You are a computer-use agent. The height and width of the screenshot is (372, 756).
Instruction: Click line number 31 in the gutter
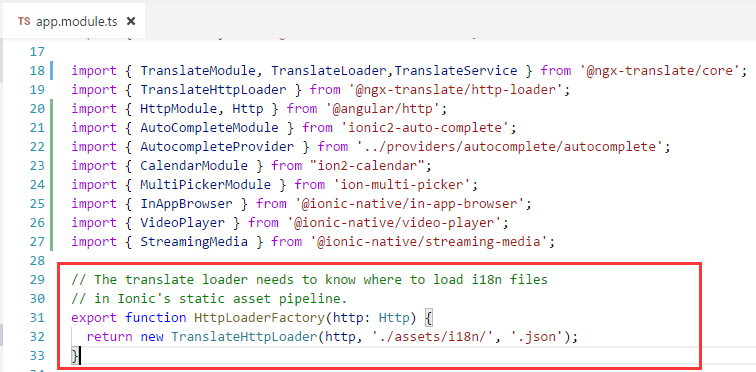37,318
